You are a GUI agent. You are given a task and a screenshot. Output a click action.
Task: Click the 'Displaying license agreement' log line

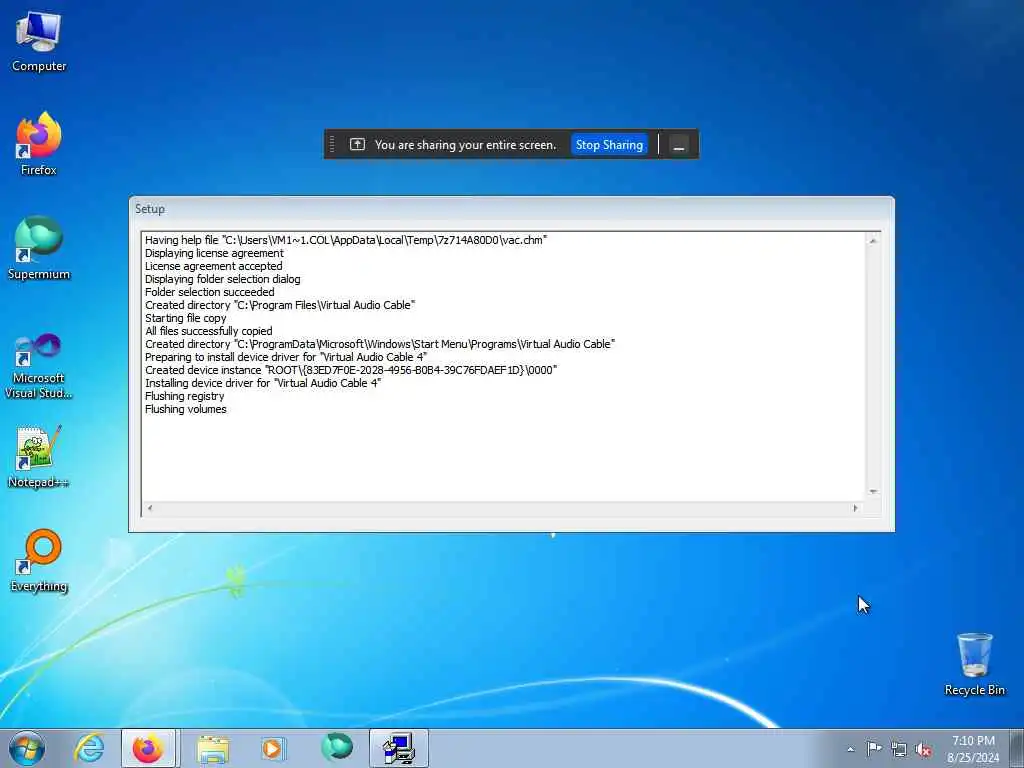click(x=214, y=253)
